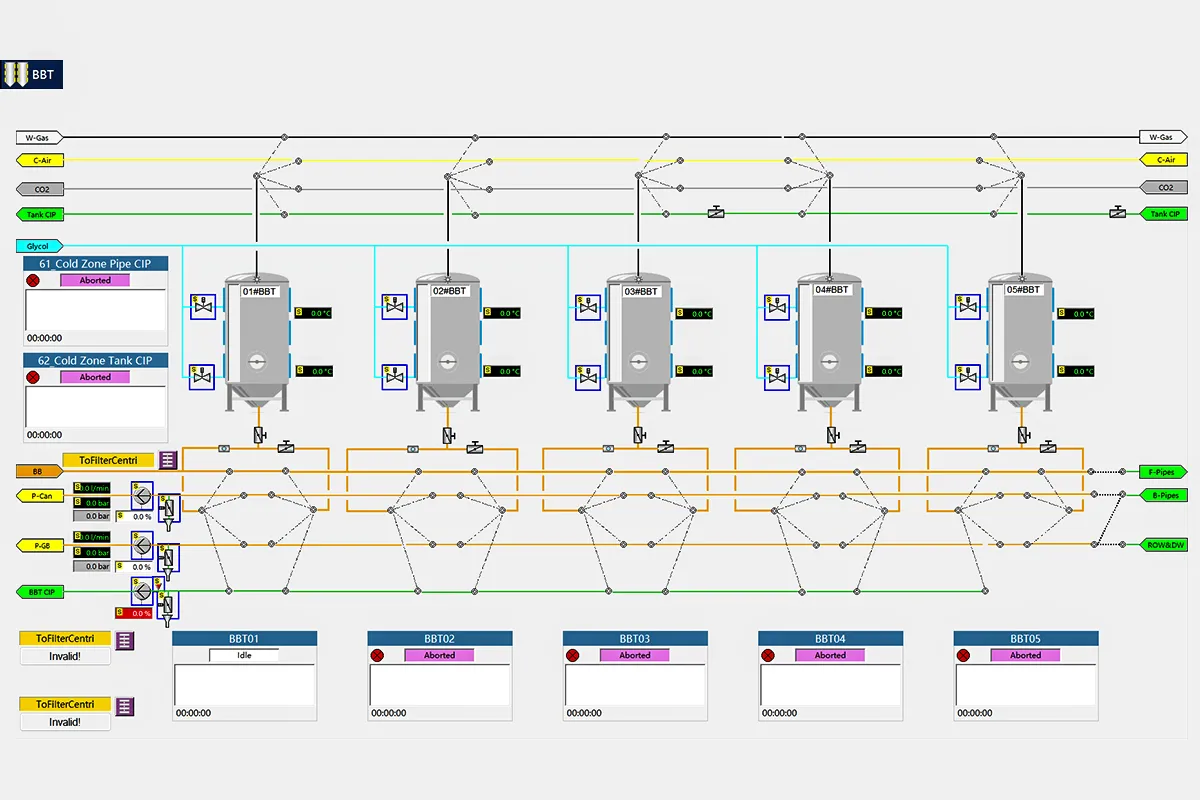Click the P-GB line tag
The width and height of the screenshot is (1200, 800).
pos(40,545)
